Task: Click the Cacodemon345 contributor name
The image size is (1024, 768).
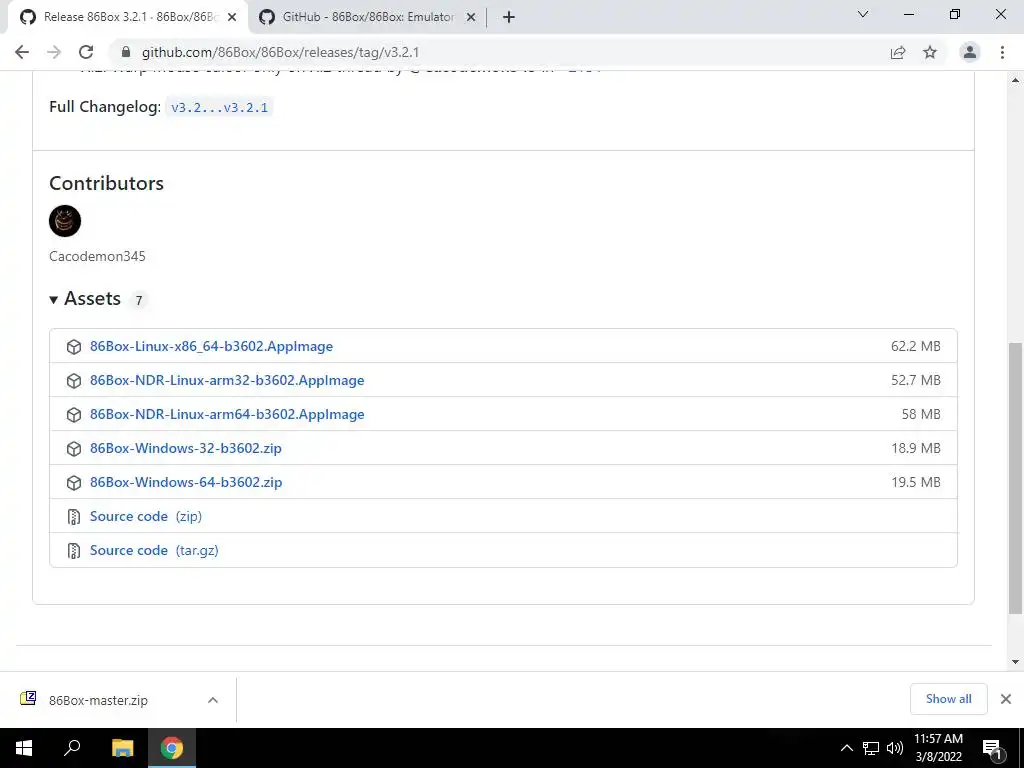Action: pos(97,256)
